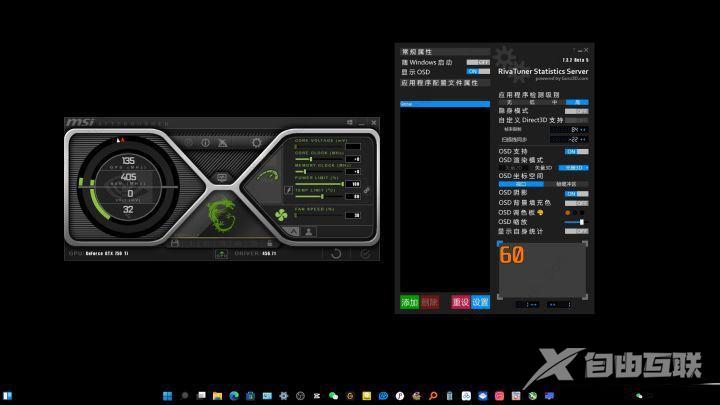
Task: Adjust the Temp Limit slider
Action: point(319,196)
